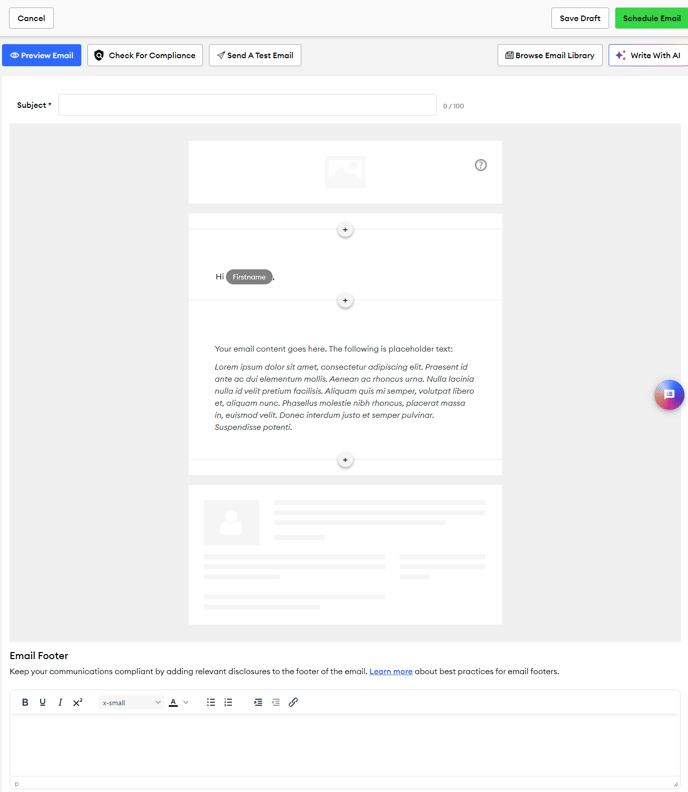Increase indent in footer editor

point(258,703)
